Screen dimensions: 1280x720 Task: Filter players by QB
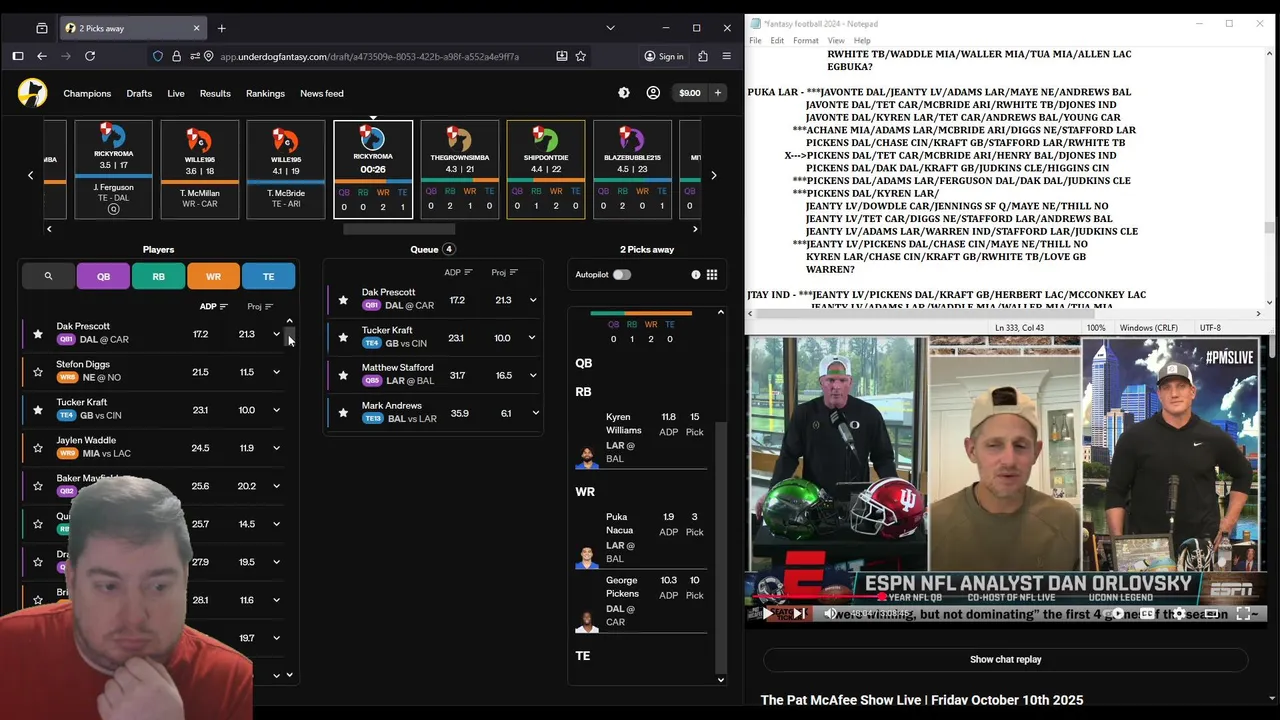(x=103, y=276)
